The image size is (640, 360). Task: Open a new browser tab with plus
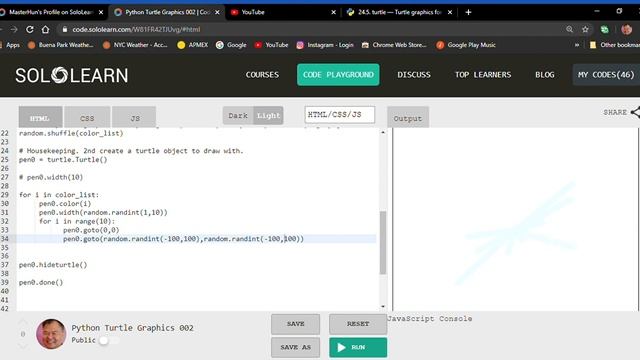click(x=468, y=12)
